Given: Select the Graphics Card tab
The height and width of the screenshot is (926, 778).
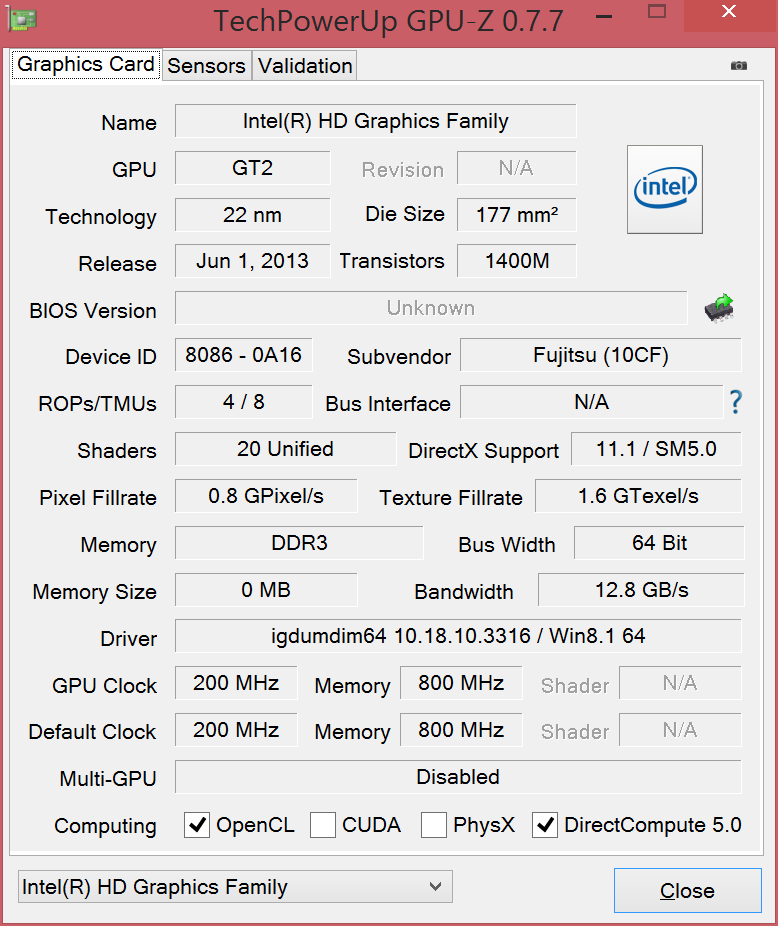Looking at the screenshot, I should pyautogui.click(x=86, y=65).
